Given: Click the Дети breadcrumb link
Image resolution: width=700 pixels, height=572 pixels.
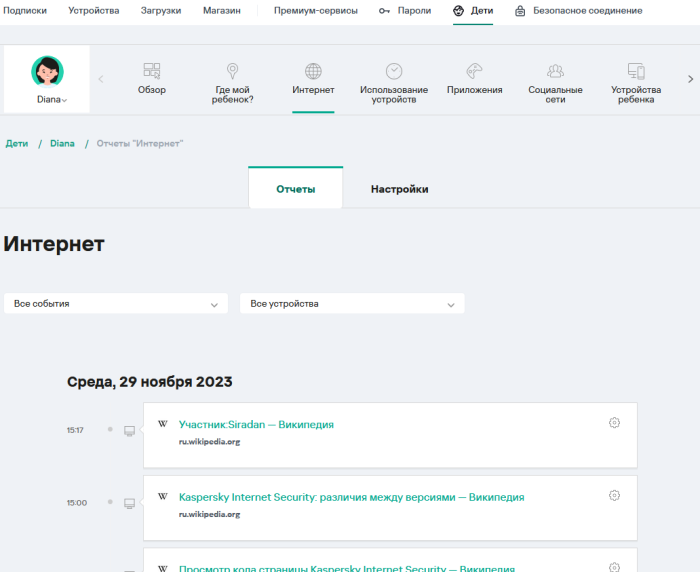Looking at the screenshot, I should point(17,143).
